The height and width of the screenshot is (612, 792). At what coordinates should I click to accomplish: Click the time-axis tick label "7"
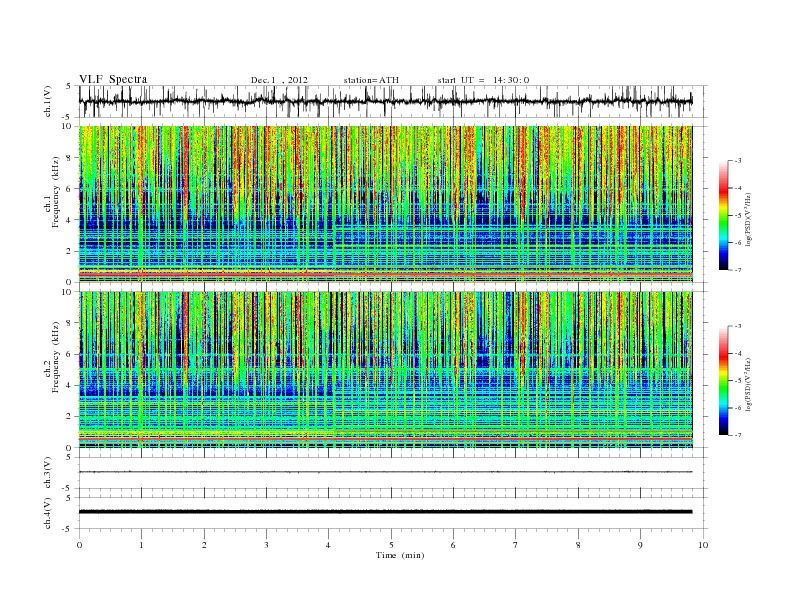(516, 545)
